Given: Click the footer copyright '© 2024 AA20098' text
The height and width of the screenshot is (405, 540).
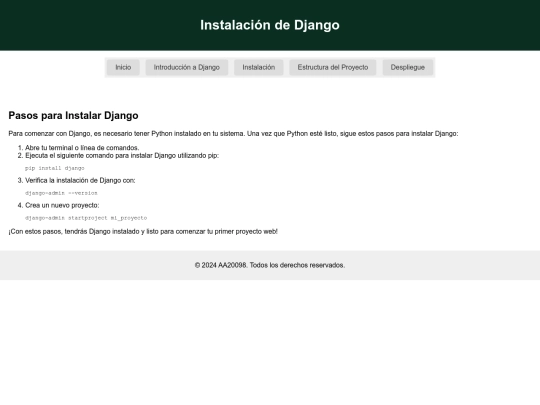Looking at the screenshot, I should [x=270, y=265].
